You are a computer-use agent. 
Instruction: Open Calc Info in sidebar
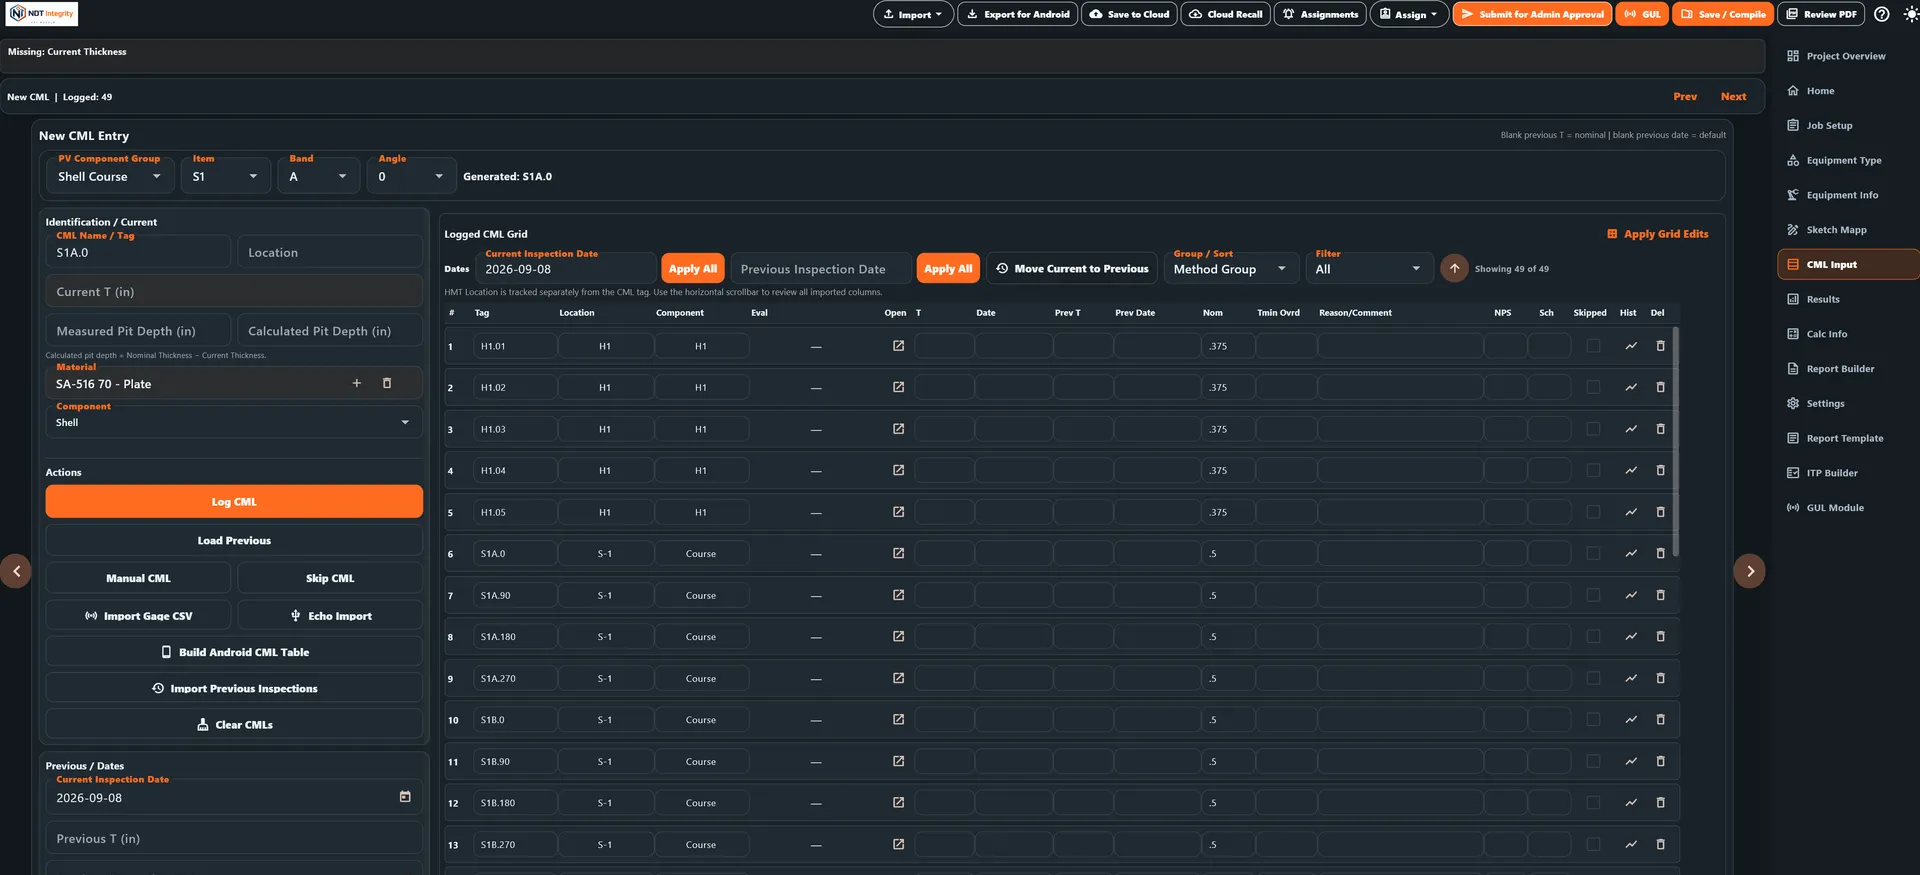[1848, 334]
